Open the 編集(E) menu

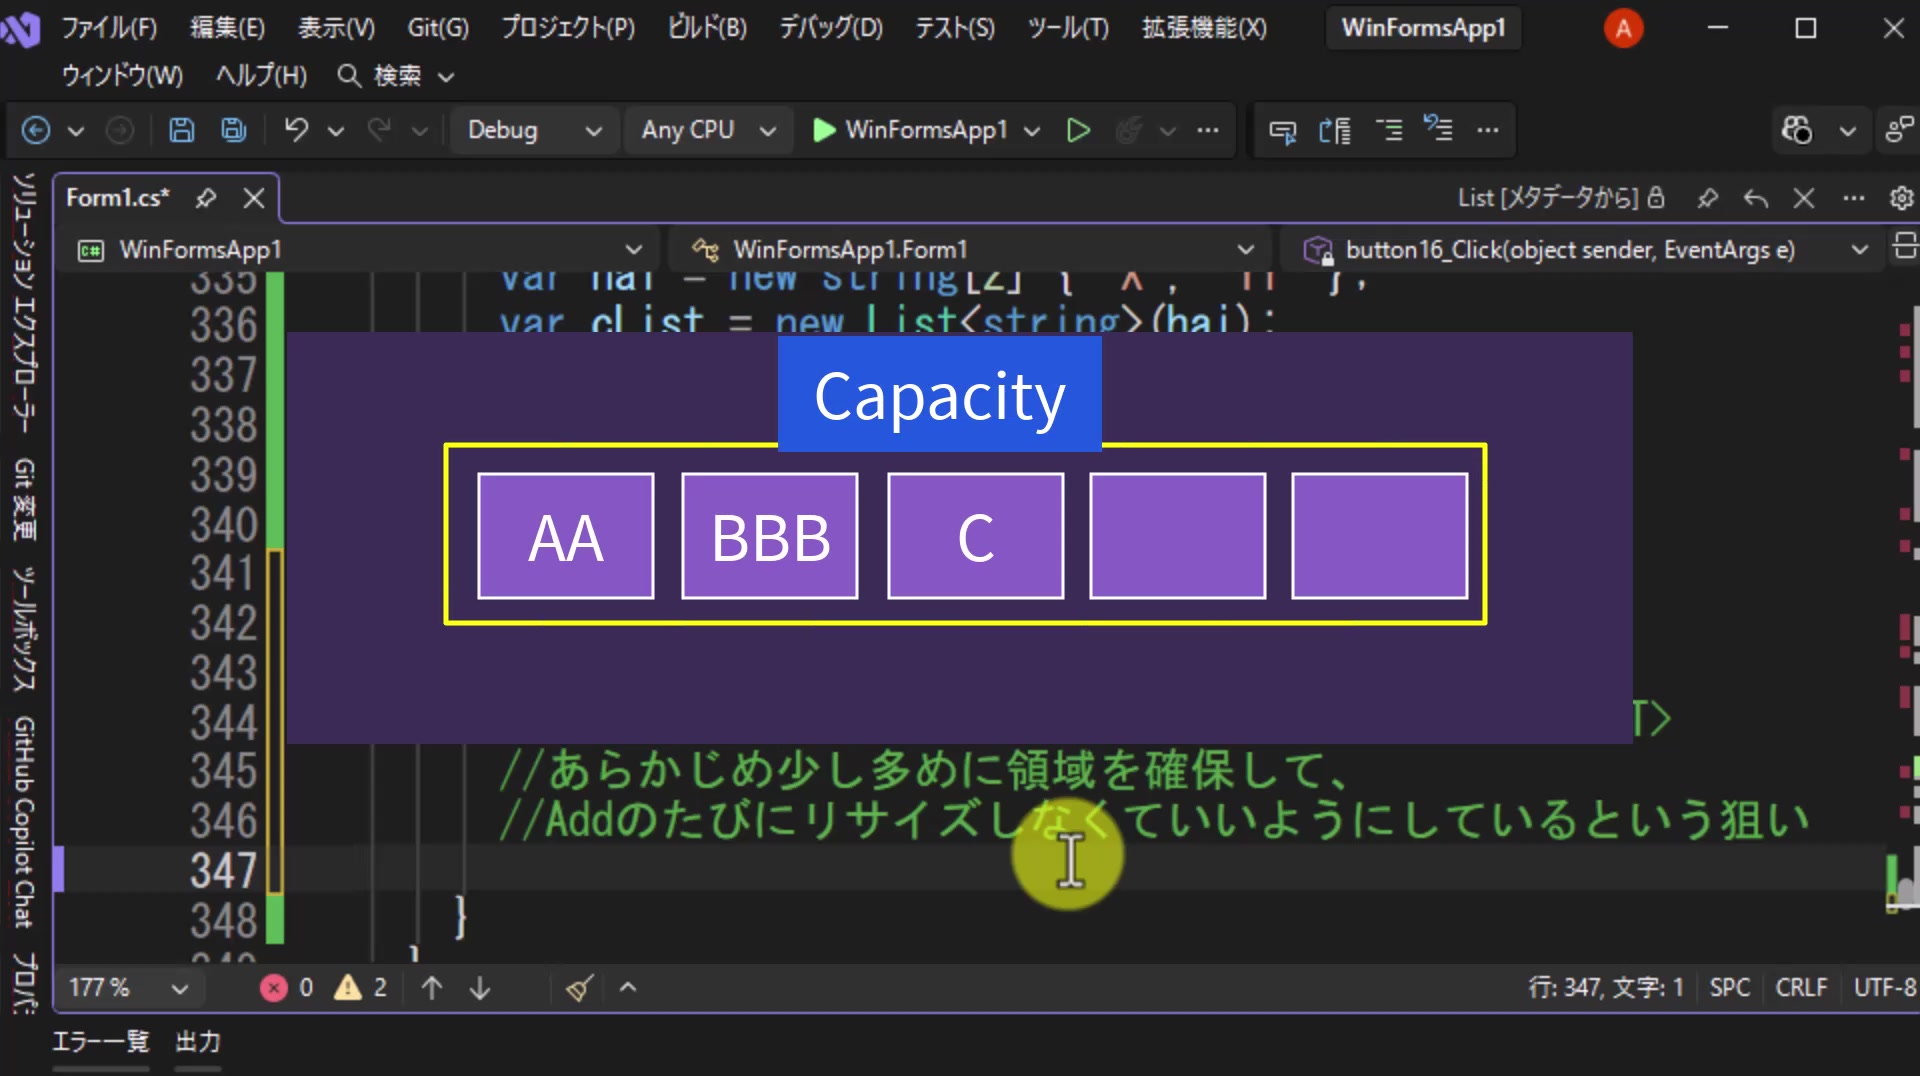pyautogui.click(x=228, y=28)
